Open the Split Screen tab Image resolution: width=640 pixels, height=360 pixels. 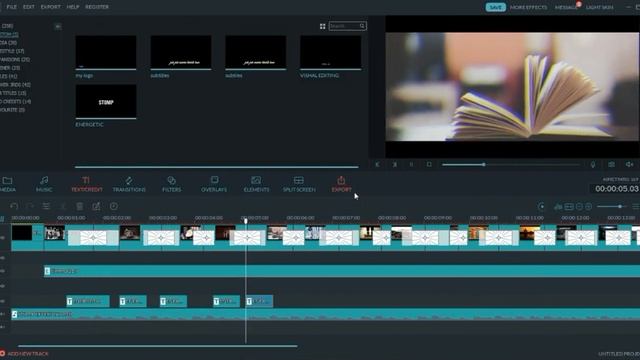click(299, 184)
